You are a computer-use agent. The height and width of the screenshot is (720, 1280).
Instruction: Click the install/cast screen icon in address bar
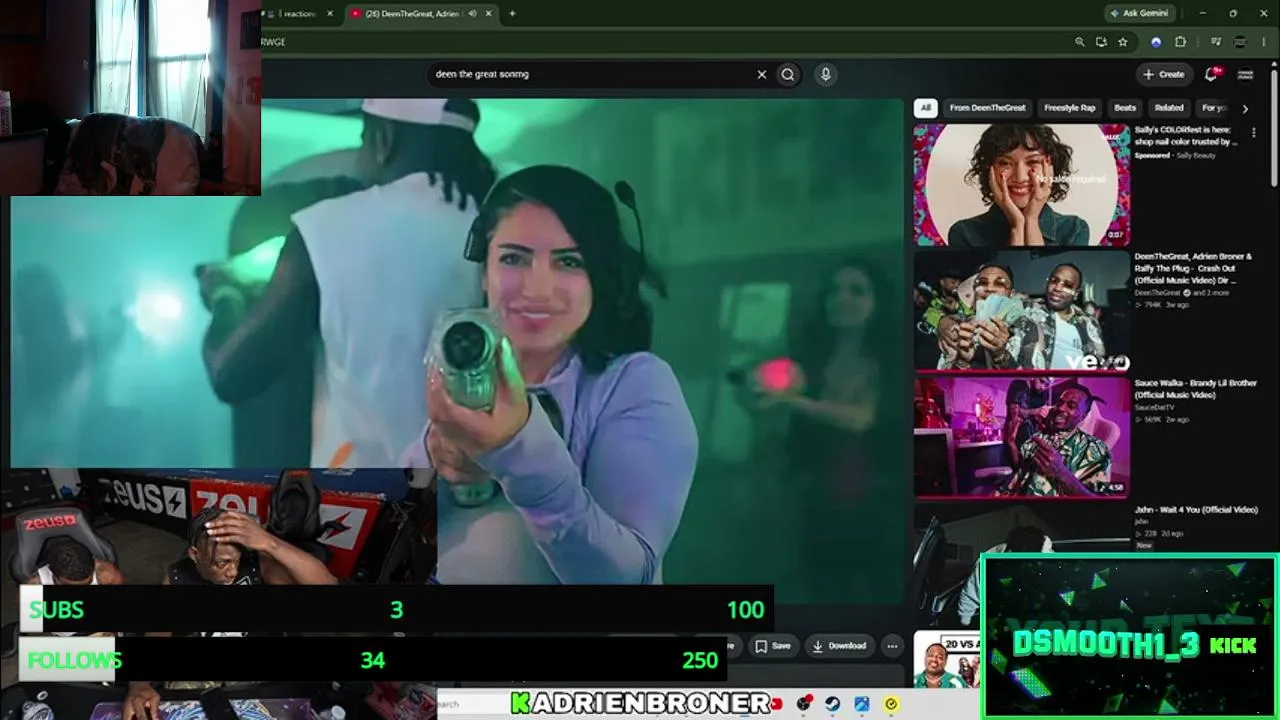coord(1101,42)
